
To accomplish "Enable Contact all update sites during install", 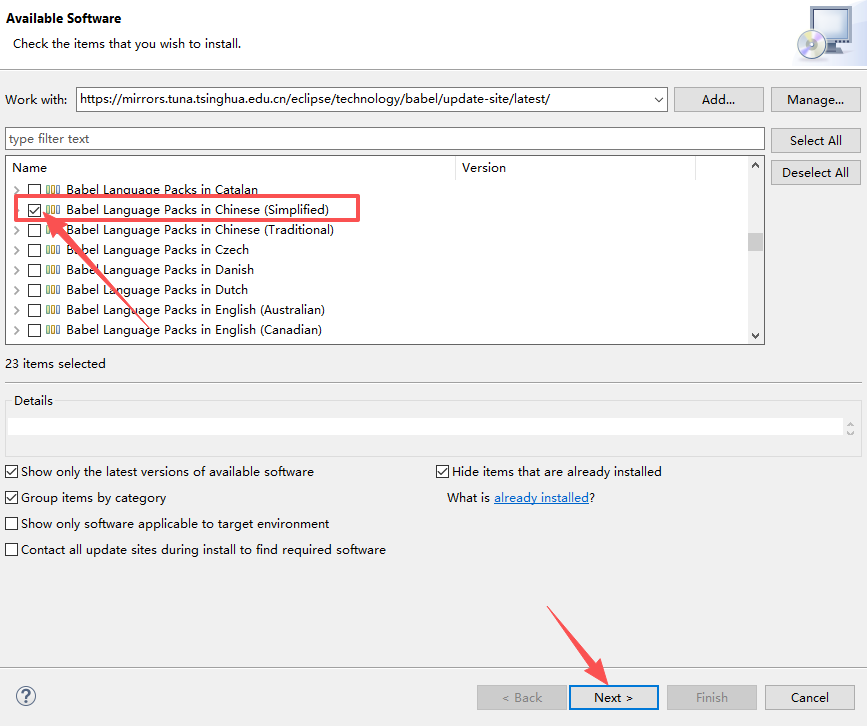I will pos(12,550).
